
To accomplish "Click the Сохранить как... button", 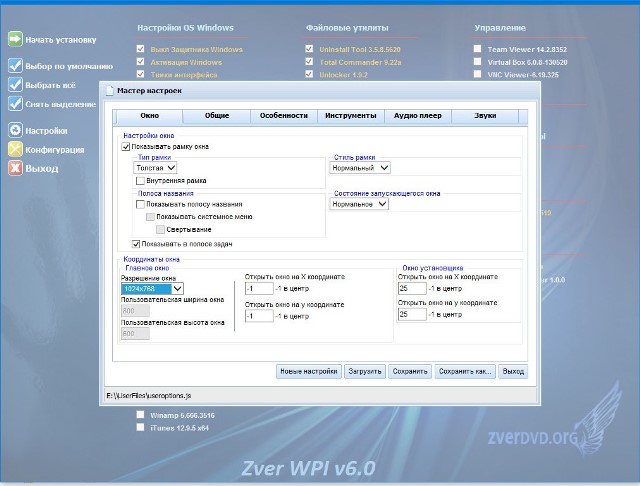I will [465, 371].
